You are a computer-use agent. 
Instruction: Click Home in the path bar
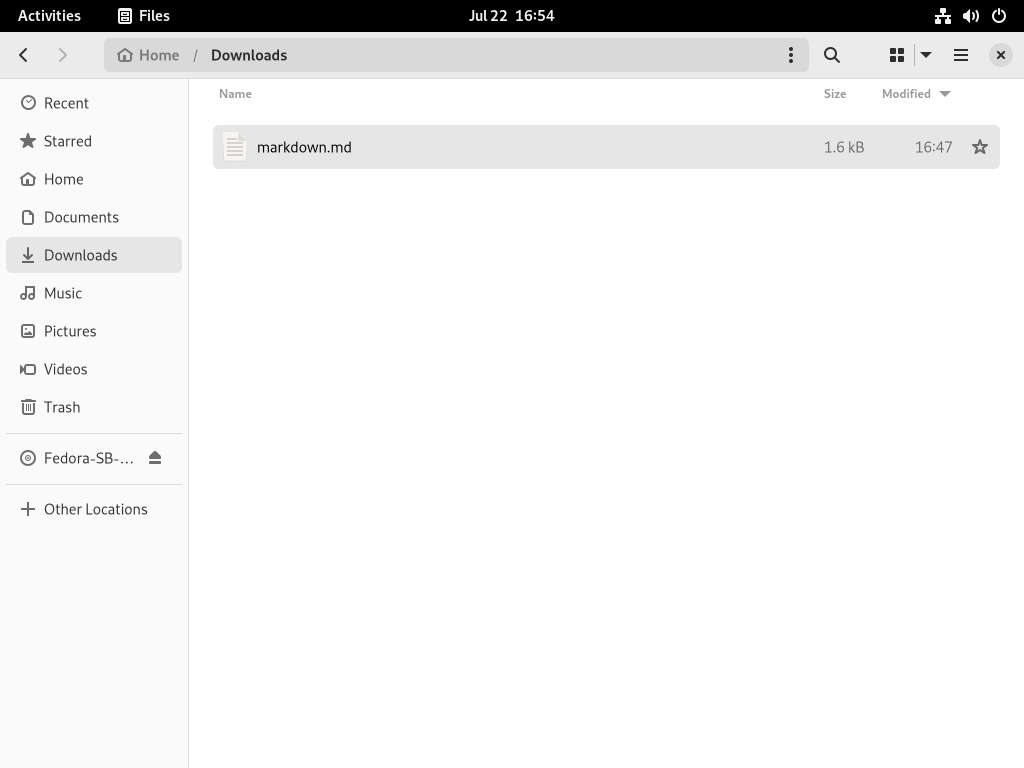pos(148,55)
